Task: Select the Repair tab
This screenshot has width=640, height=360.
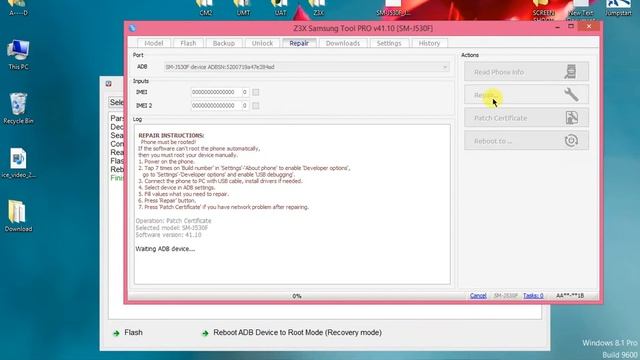Action: [x=299, y=43]
